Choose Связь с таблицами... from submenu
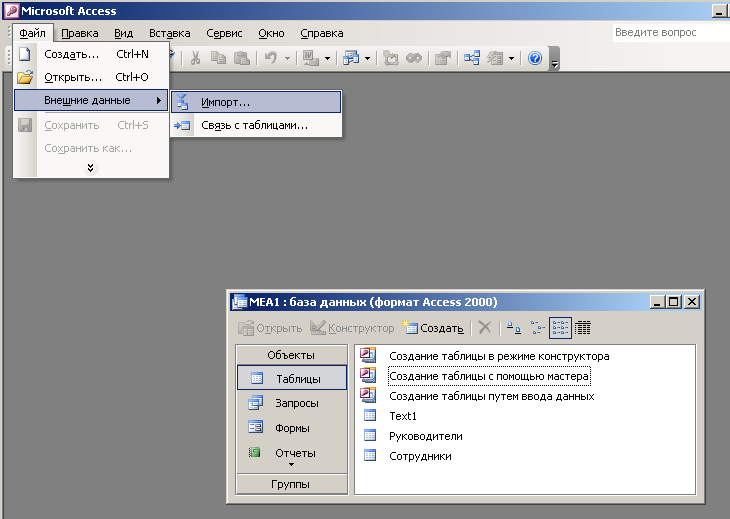The width and height of the screenshot is (730, 519). pos(256,125)
